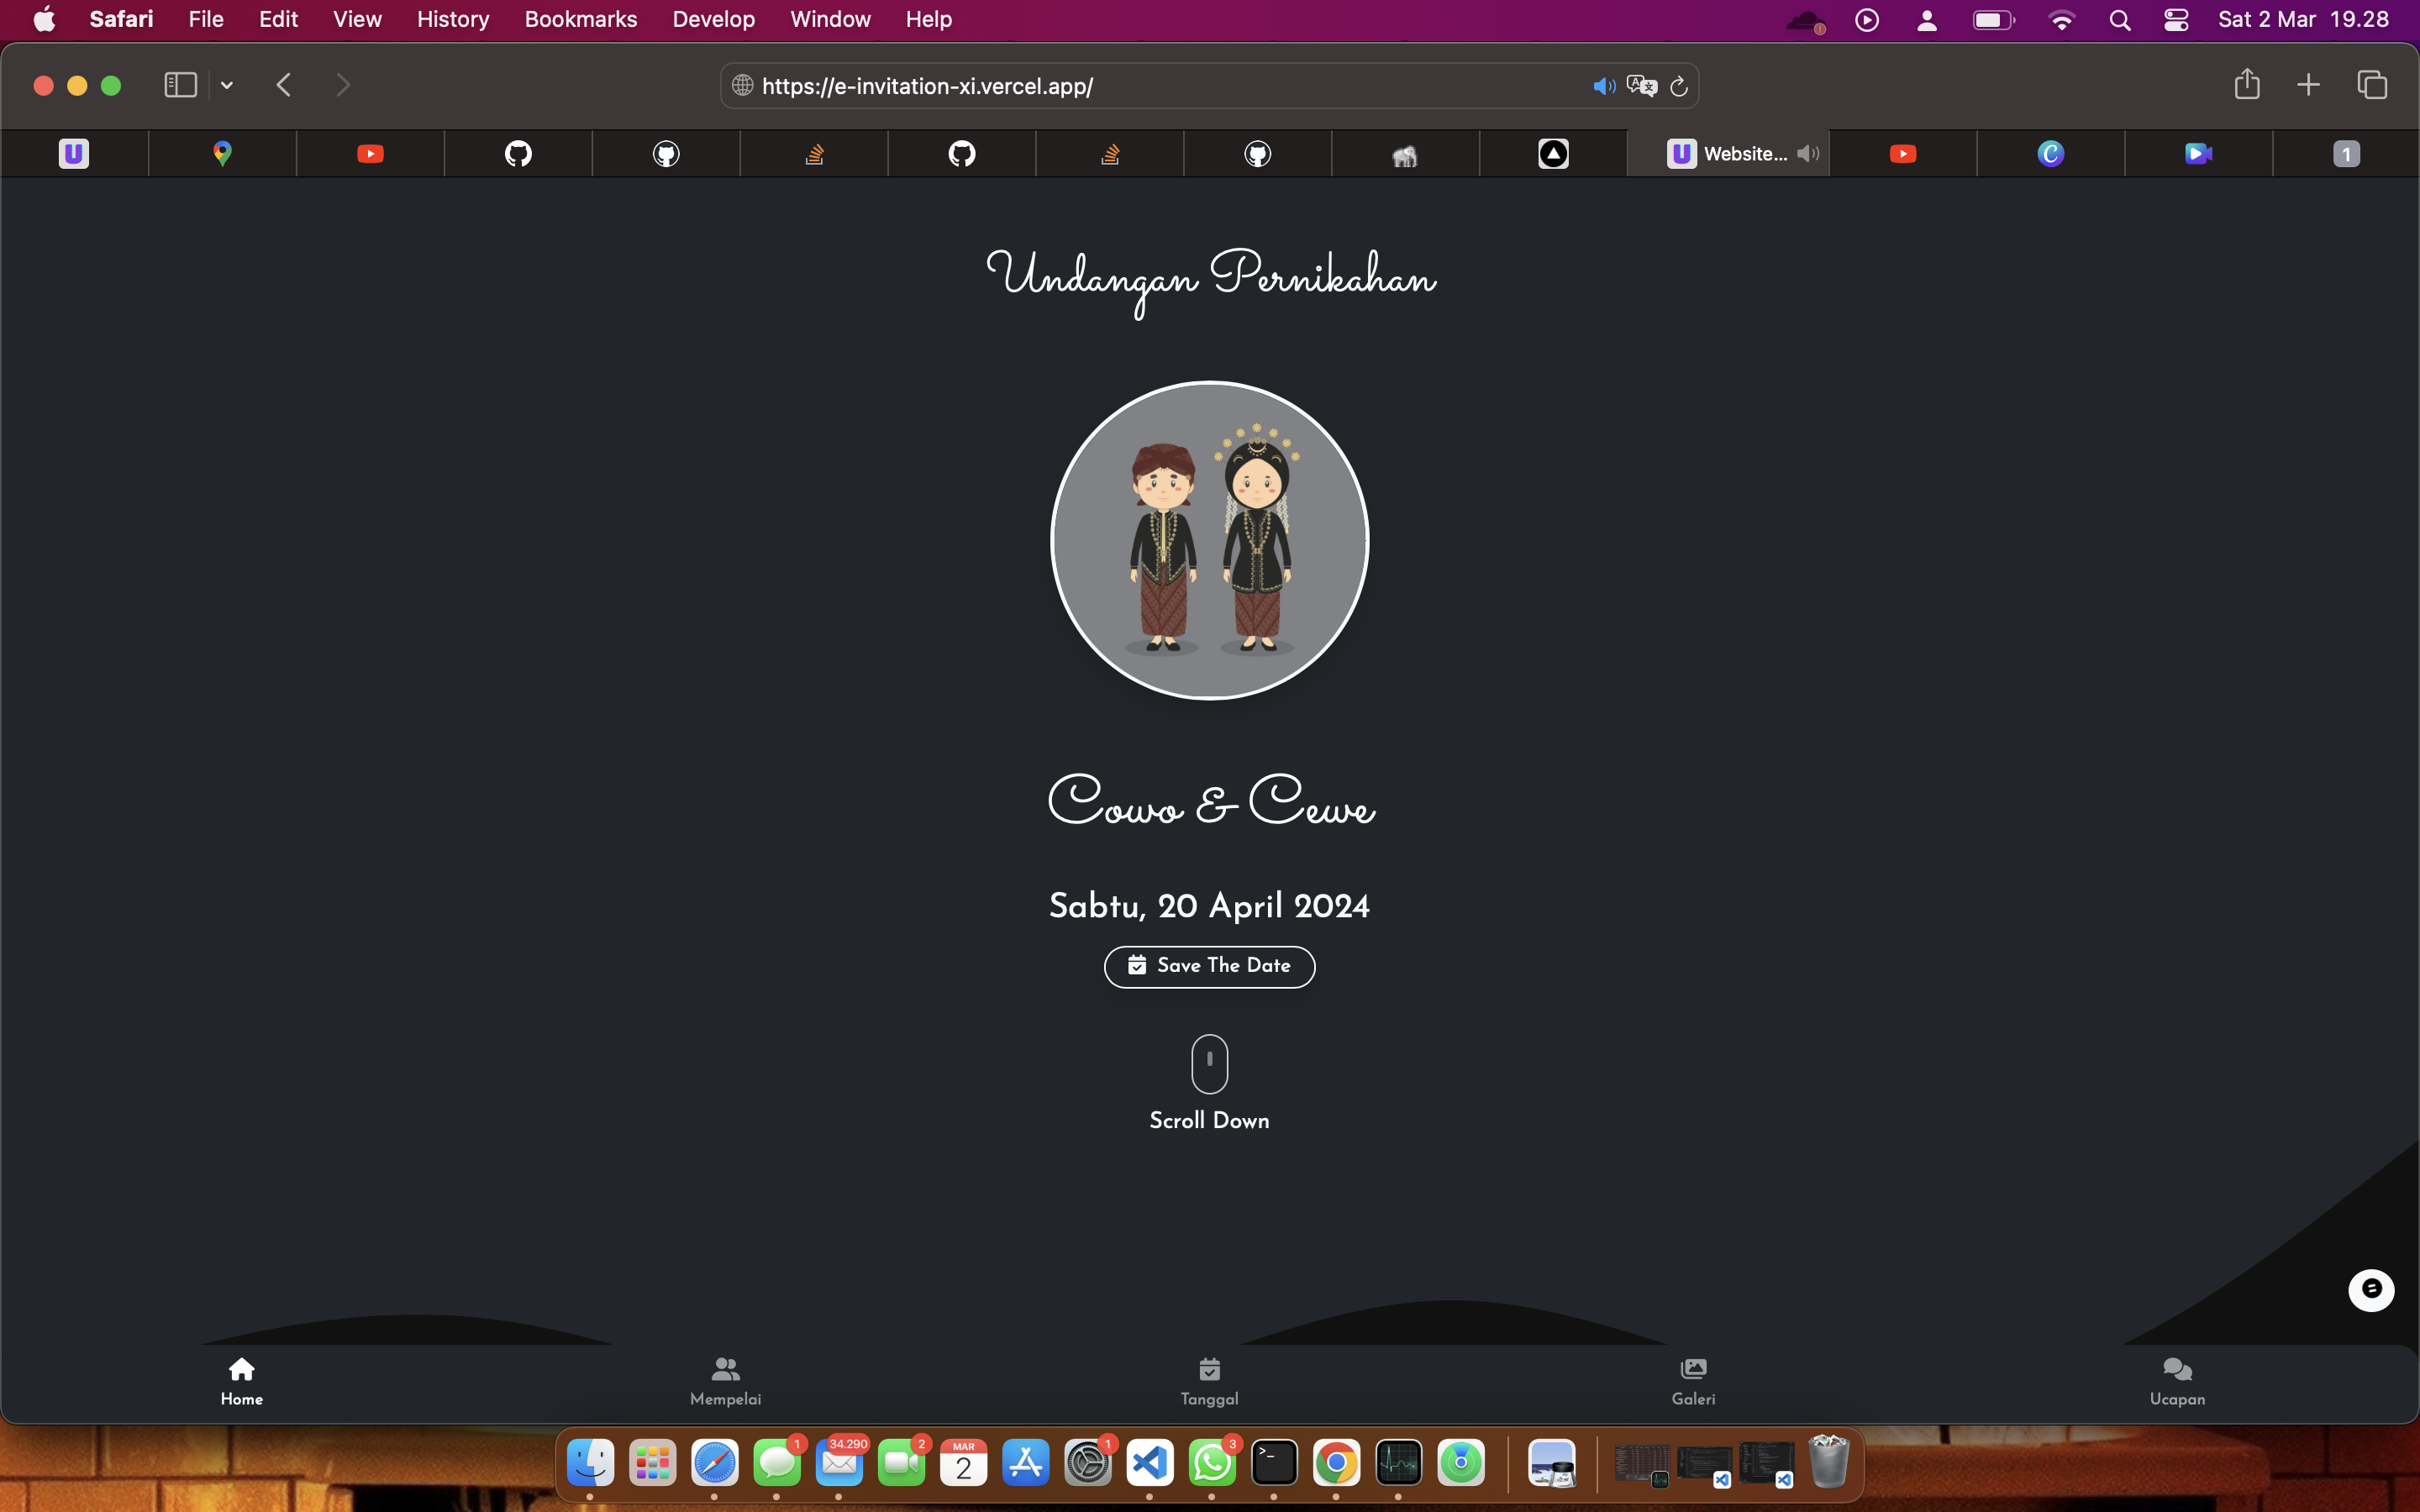Switch to the Vercel triangle tab
The height and width of the screenshot is (1512, 2420).
(1553, 153)
